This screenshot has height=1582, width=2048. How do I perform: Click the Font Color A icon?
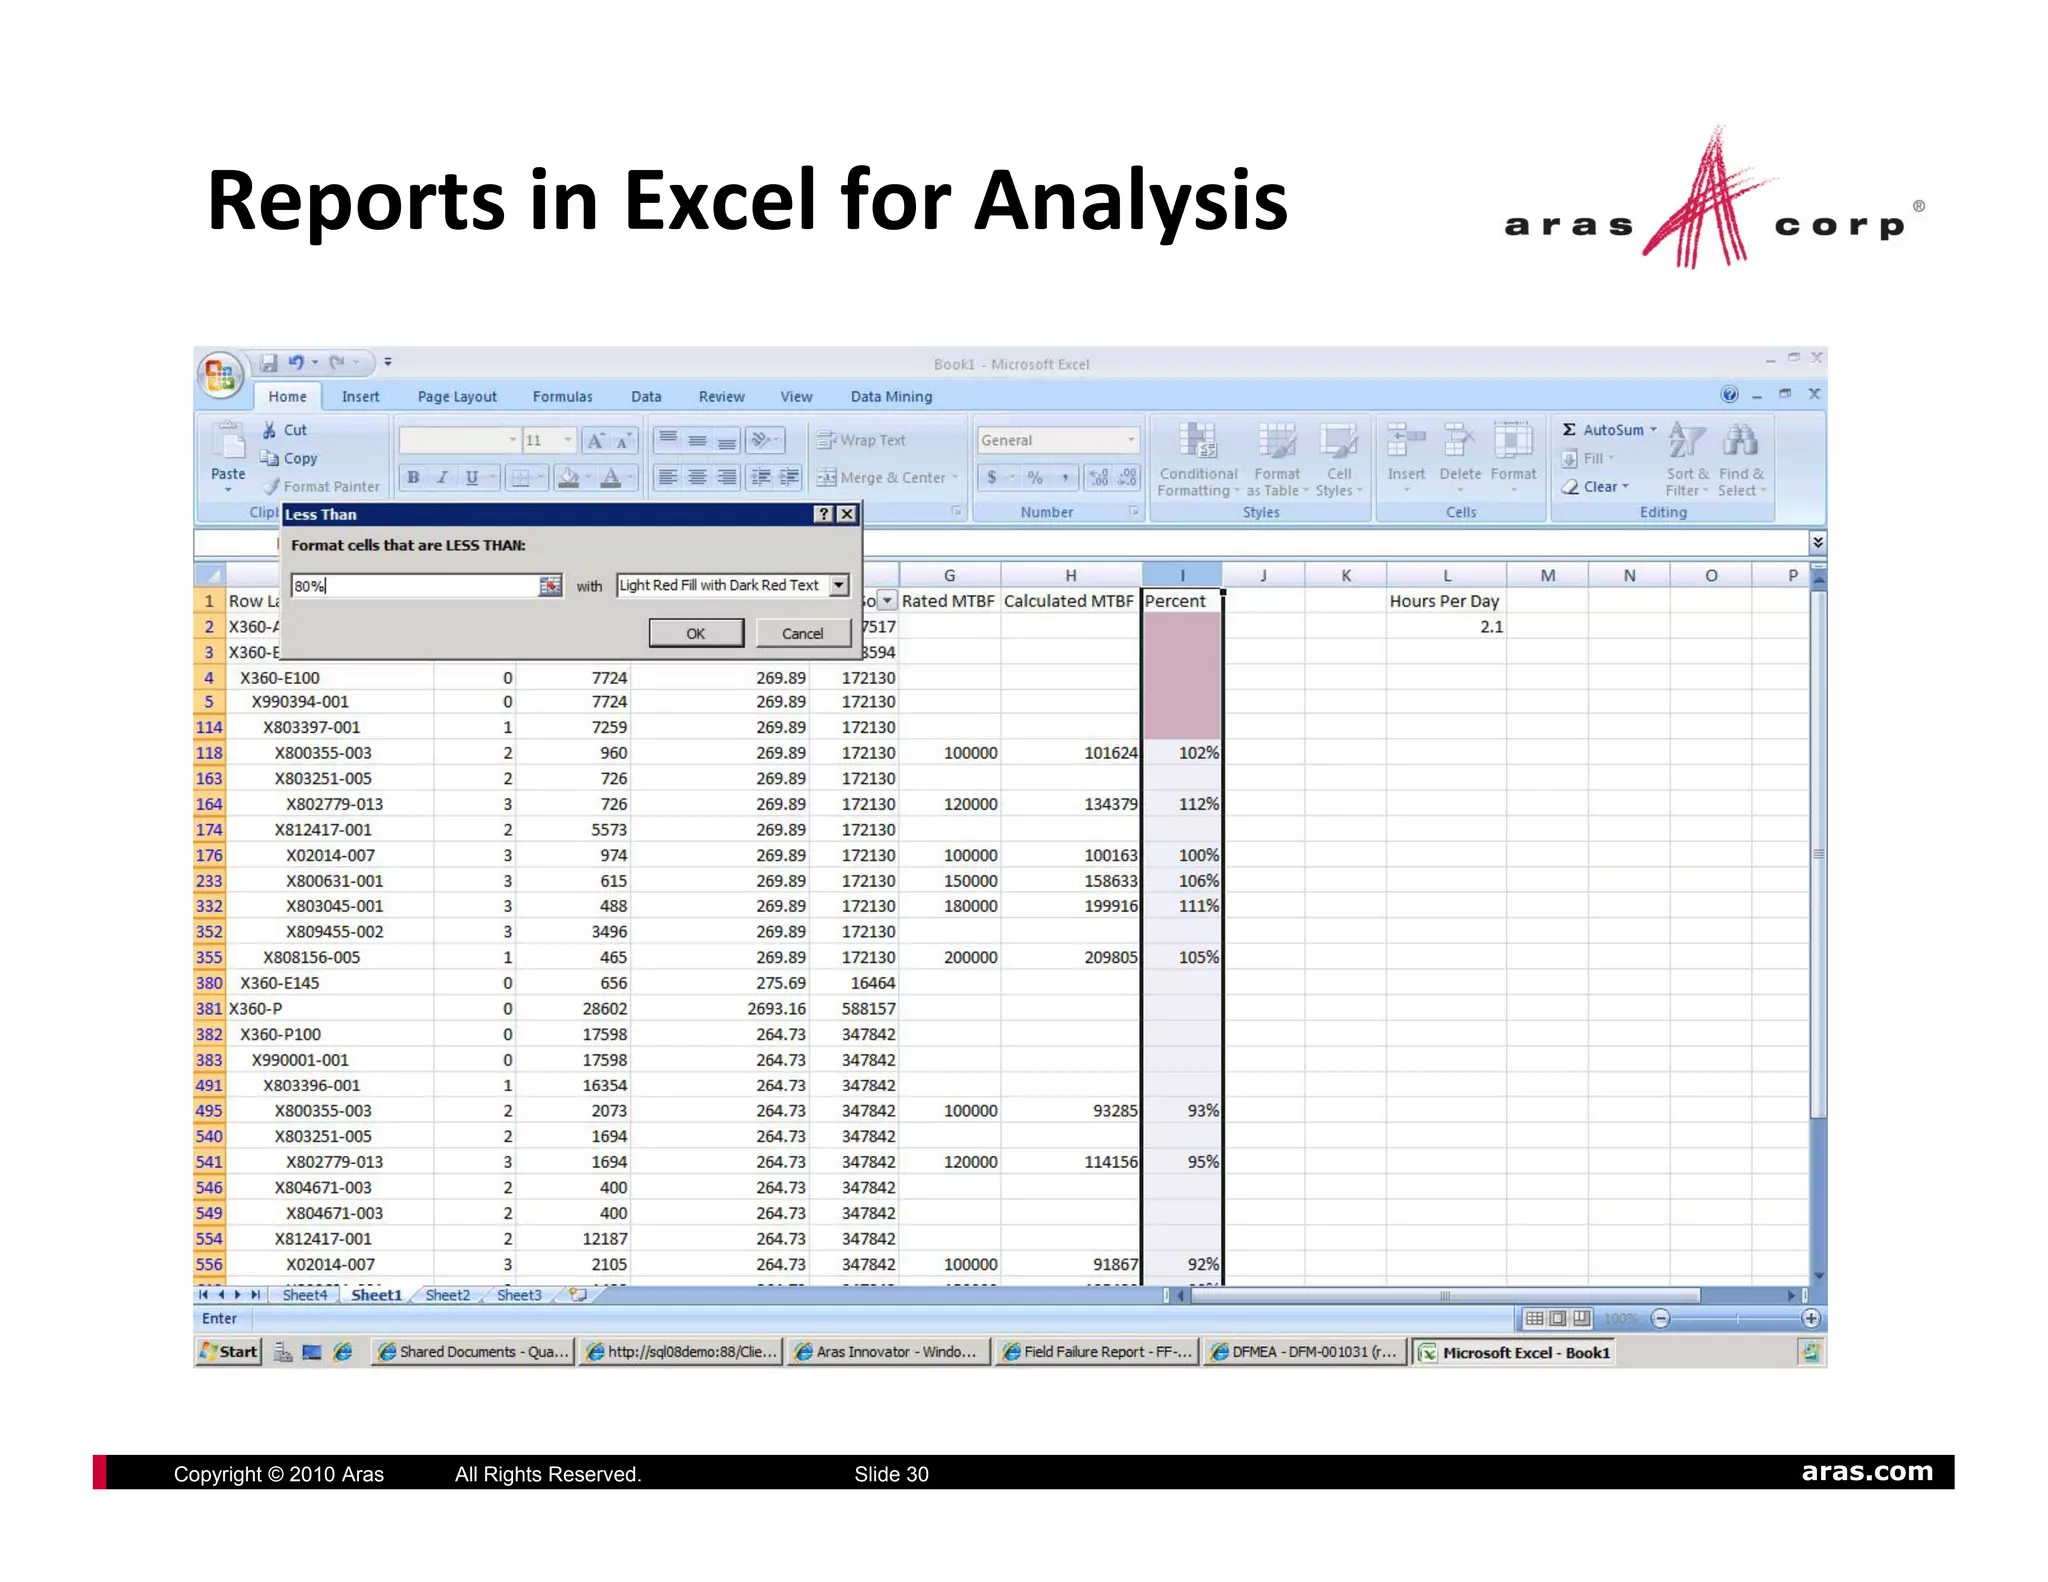610,478
